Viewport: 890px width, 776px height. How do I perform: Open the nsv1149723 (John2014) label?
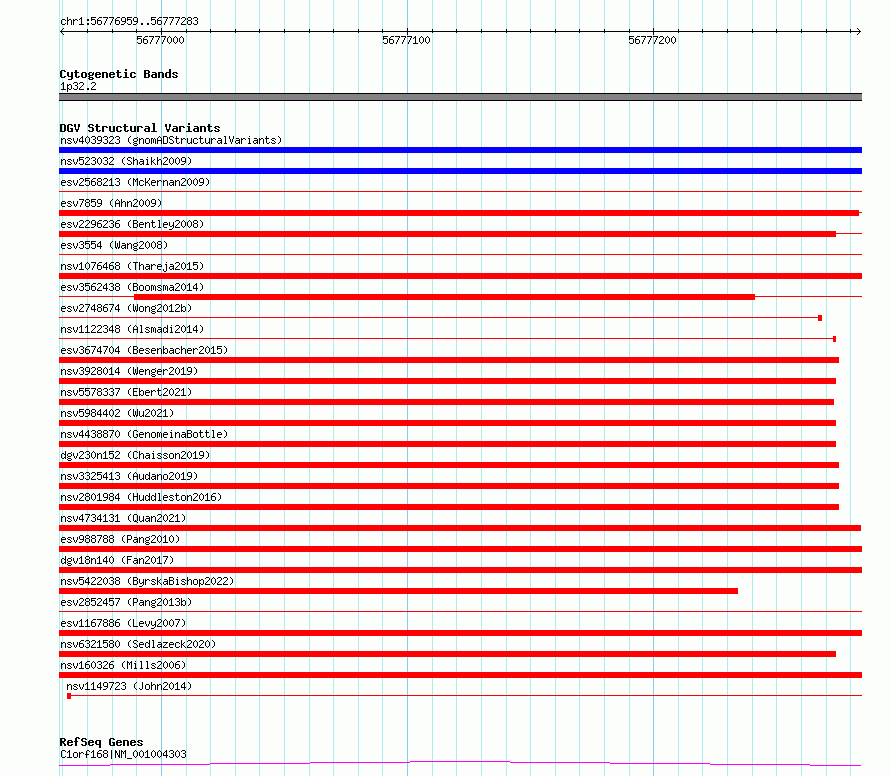point(129,686)
